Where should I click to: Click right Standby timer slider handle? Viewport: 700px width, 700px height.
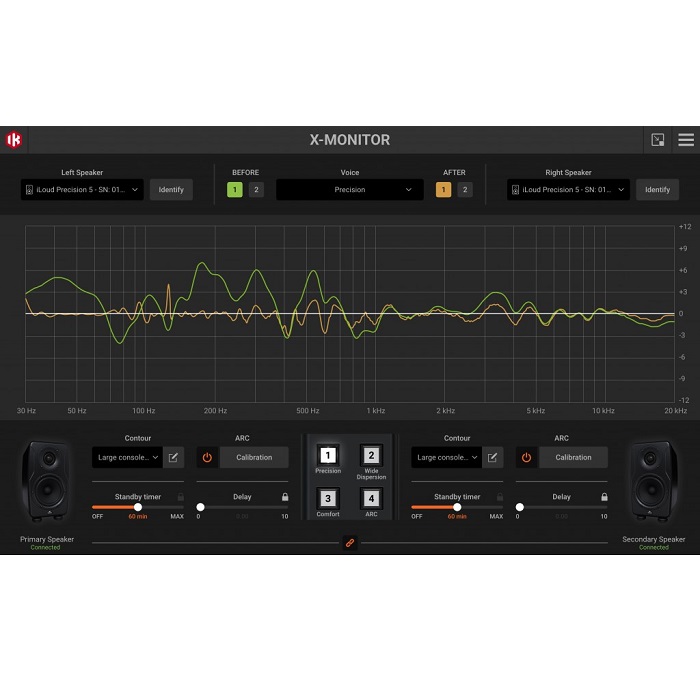pyautogui.click(x=457, y=507)
